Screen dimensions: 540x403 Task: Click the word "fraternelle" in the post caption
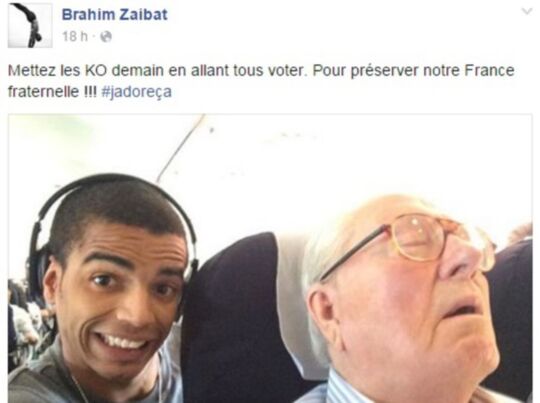click(43, 92)
